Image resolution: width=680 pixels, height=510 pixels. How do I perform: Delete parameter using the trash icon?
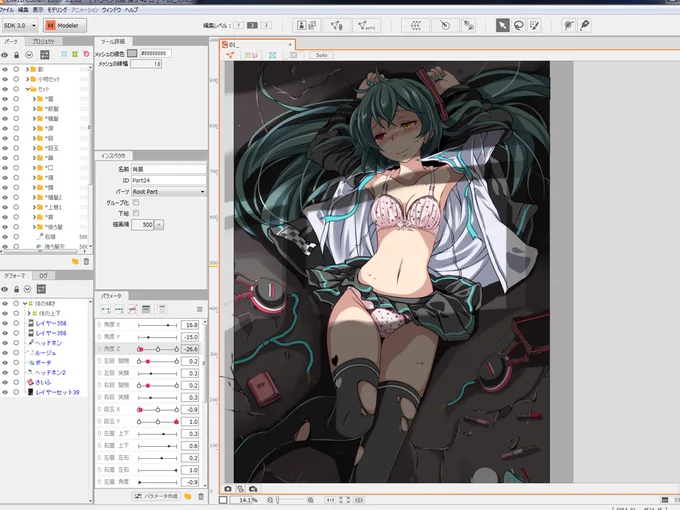pos(201,496)
